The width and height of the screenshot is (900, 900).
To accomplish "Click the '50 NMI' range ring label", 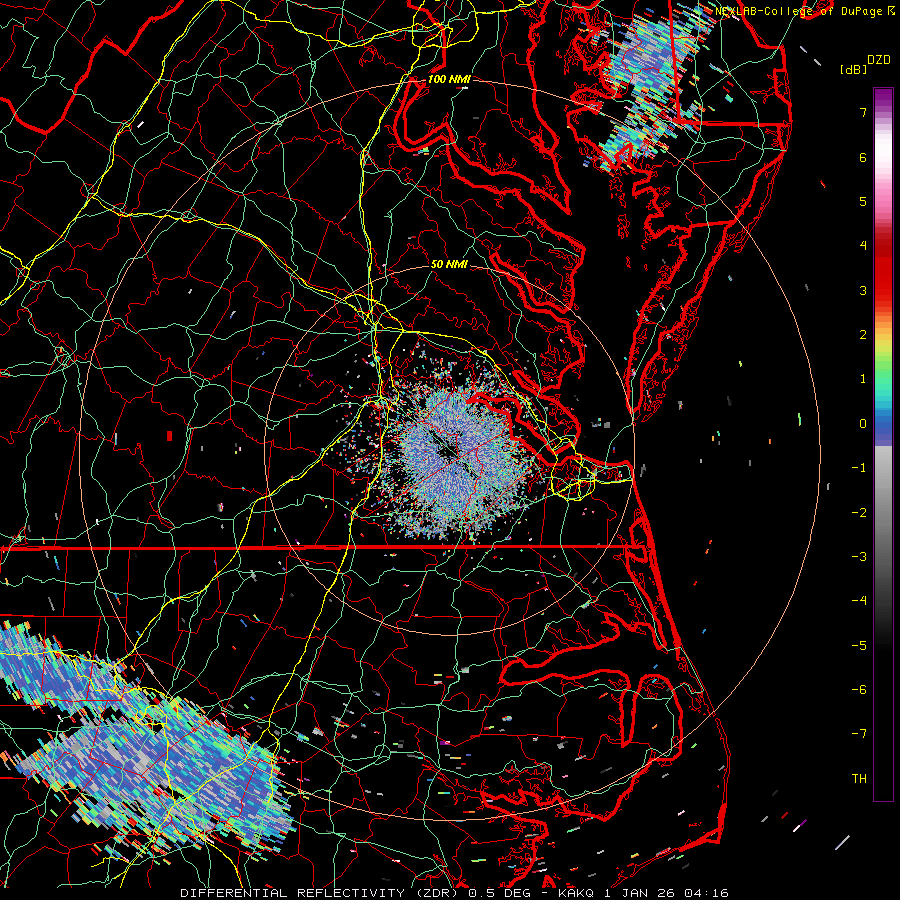I will 449,265.
